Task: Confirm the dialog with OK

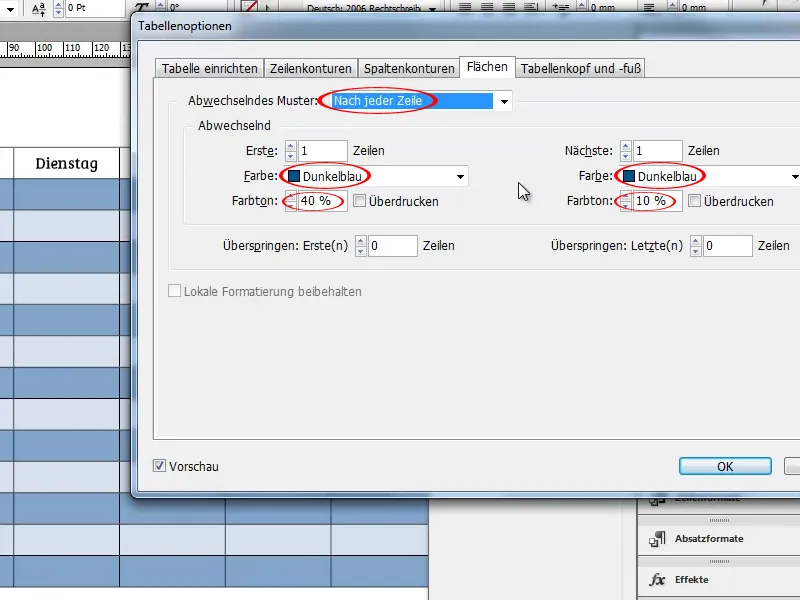Action: [725, 466]
